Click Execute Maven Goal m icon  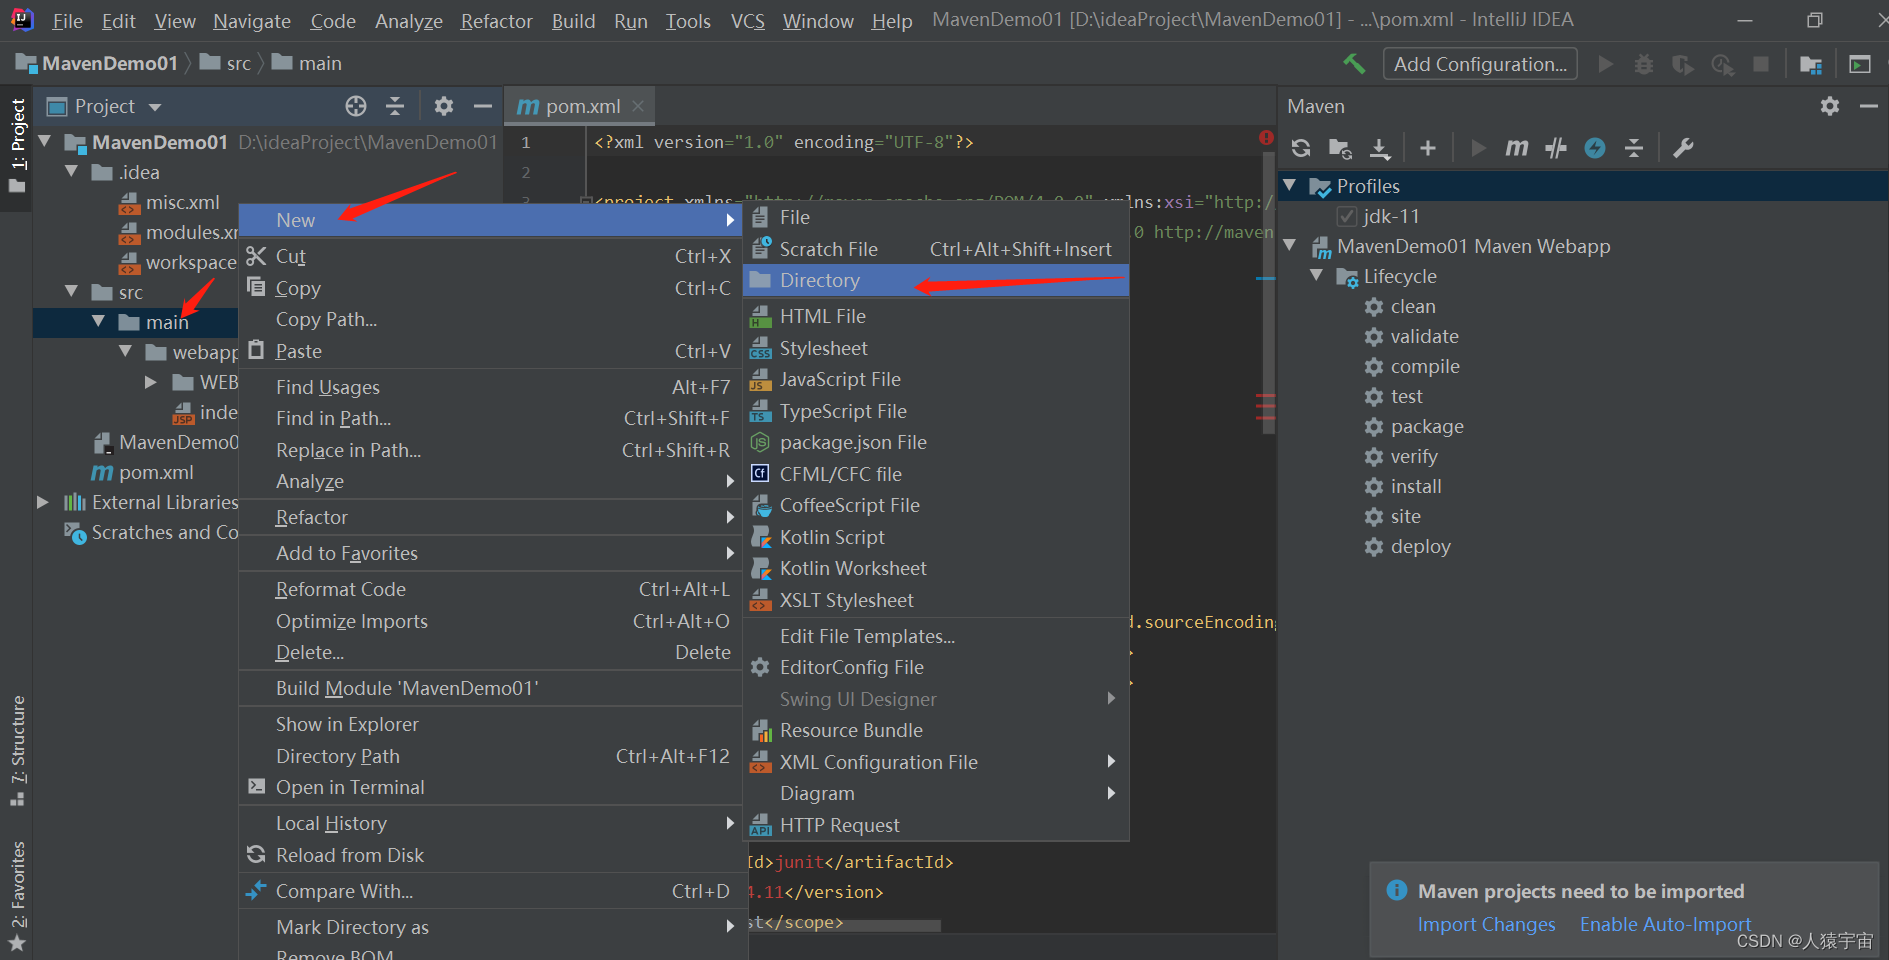pyautogui.click(x=1517, y=148)
